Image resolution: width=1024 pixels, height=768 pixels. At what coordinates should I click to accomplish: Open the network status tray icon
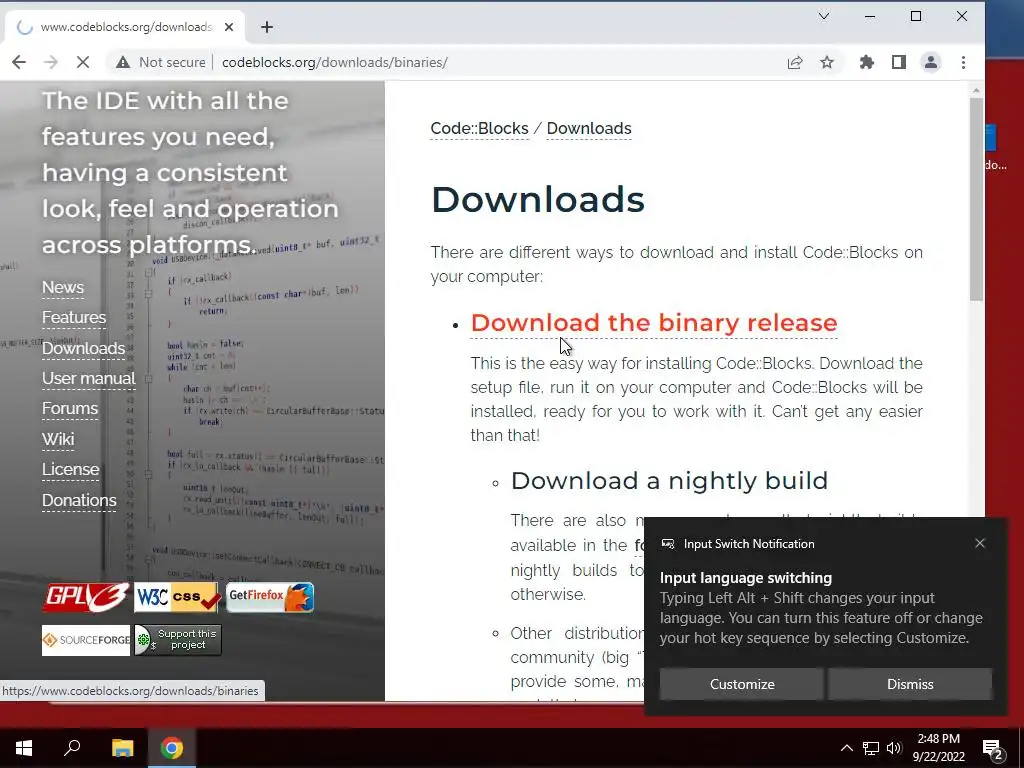click(871, 748)
